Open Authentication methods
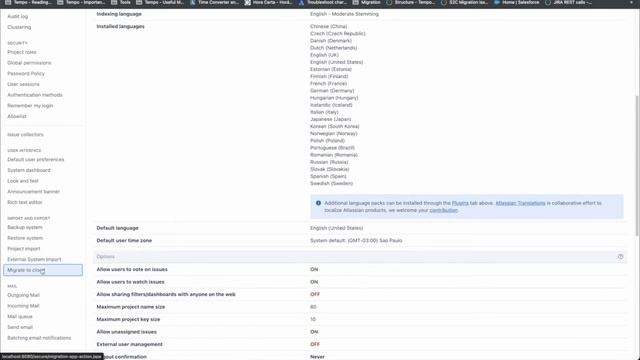The height and width of the screenshot is (360, 640). pos(35,95)
